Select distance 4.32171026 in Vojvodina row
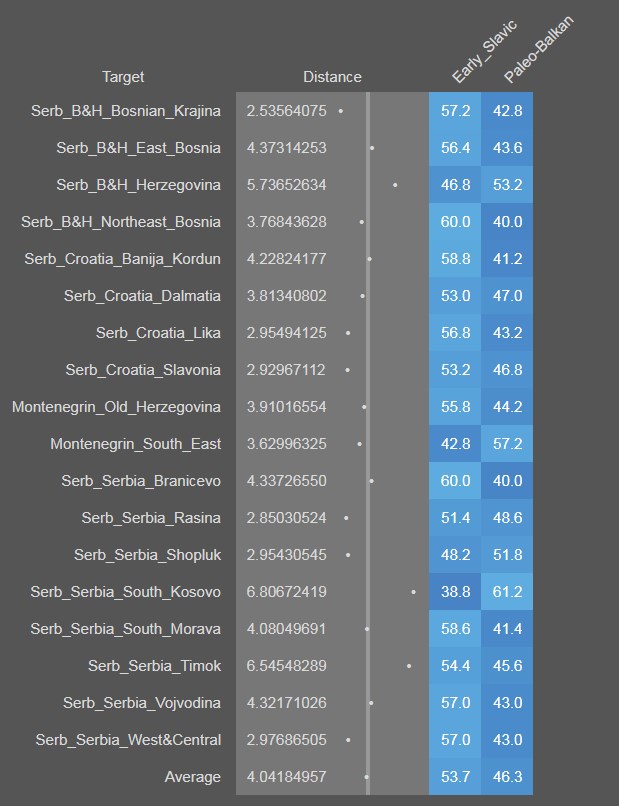This screenshot has width=619, height=806. pos(287,703)
